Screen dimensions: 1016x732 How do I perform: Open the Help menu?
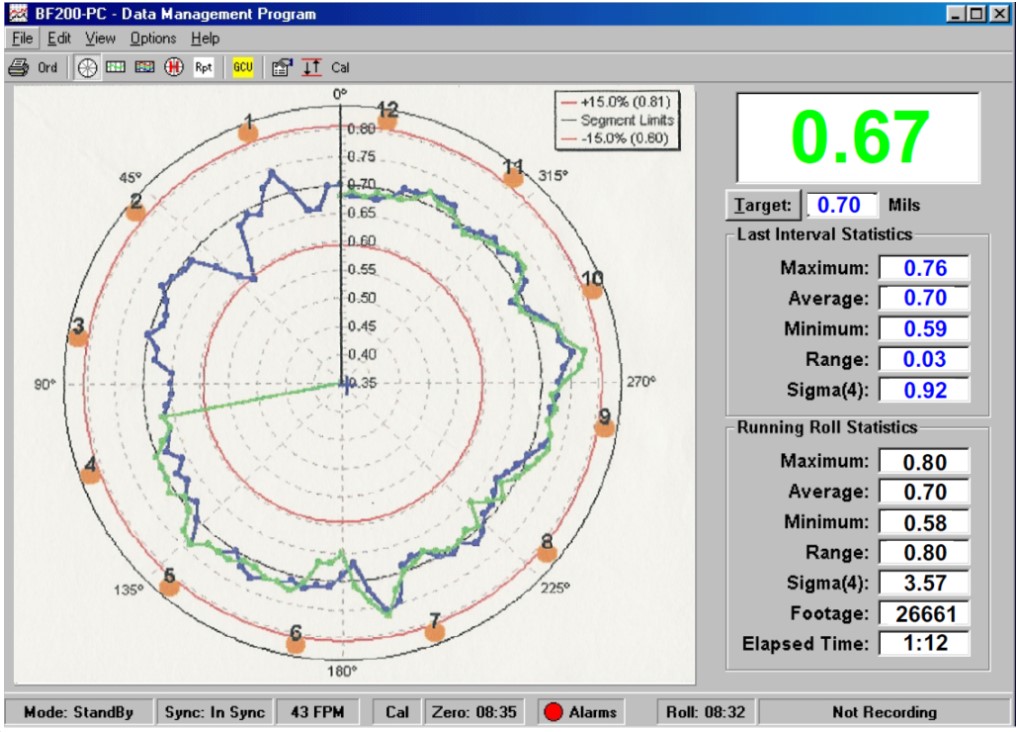[205, 38]
